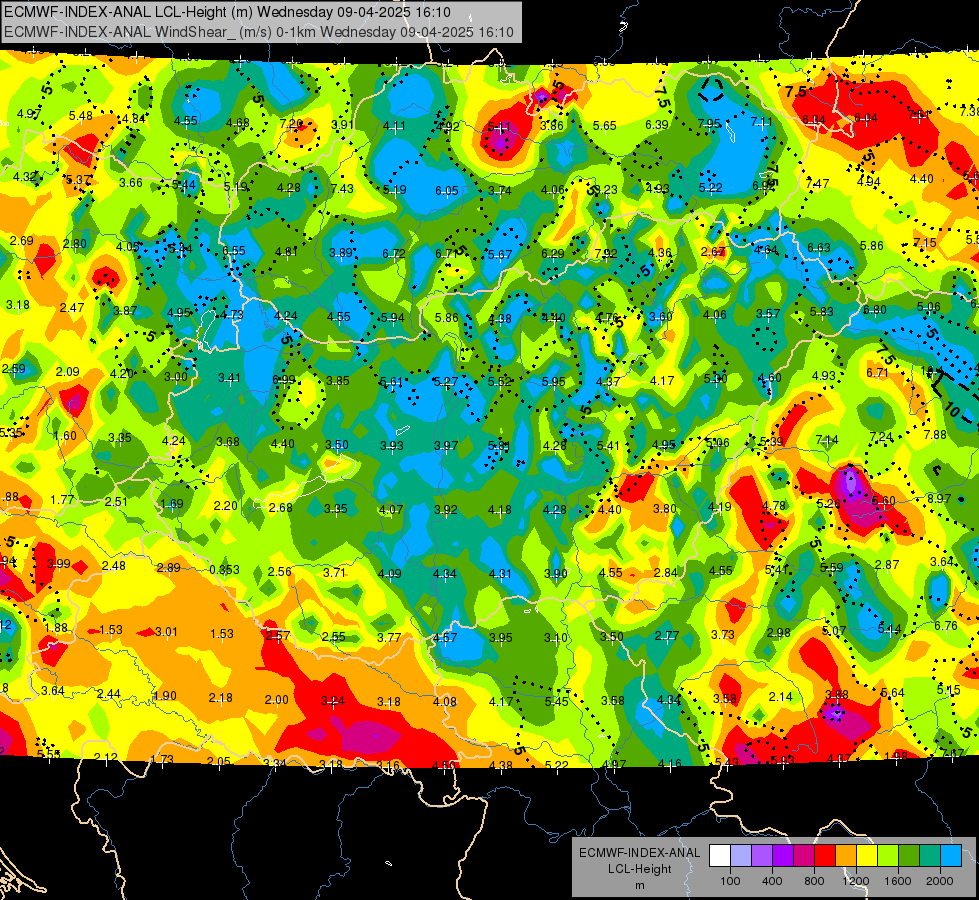
Task: Click the legend label 1600
Action: point(897,881)
